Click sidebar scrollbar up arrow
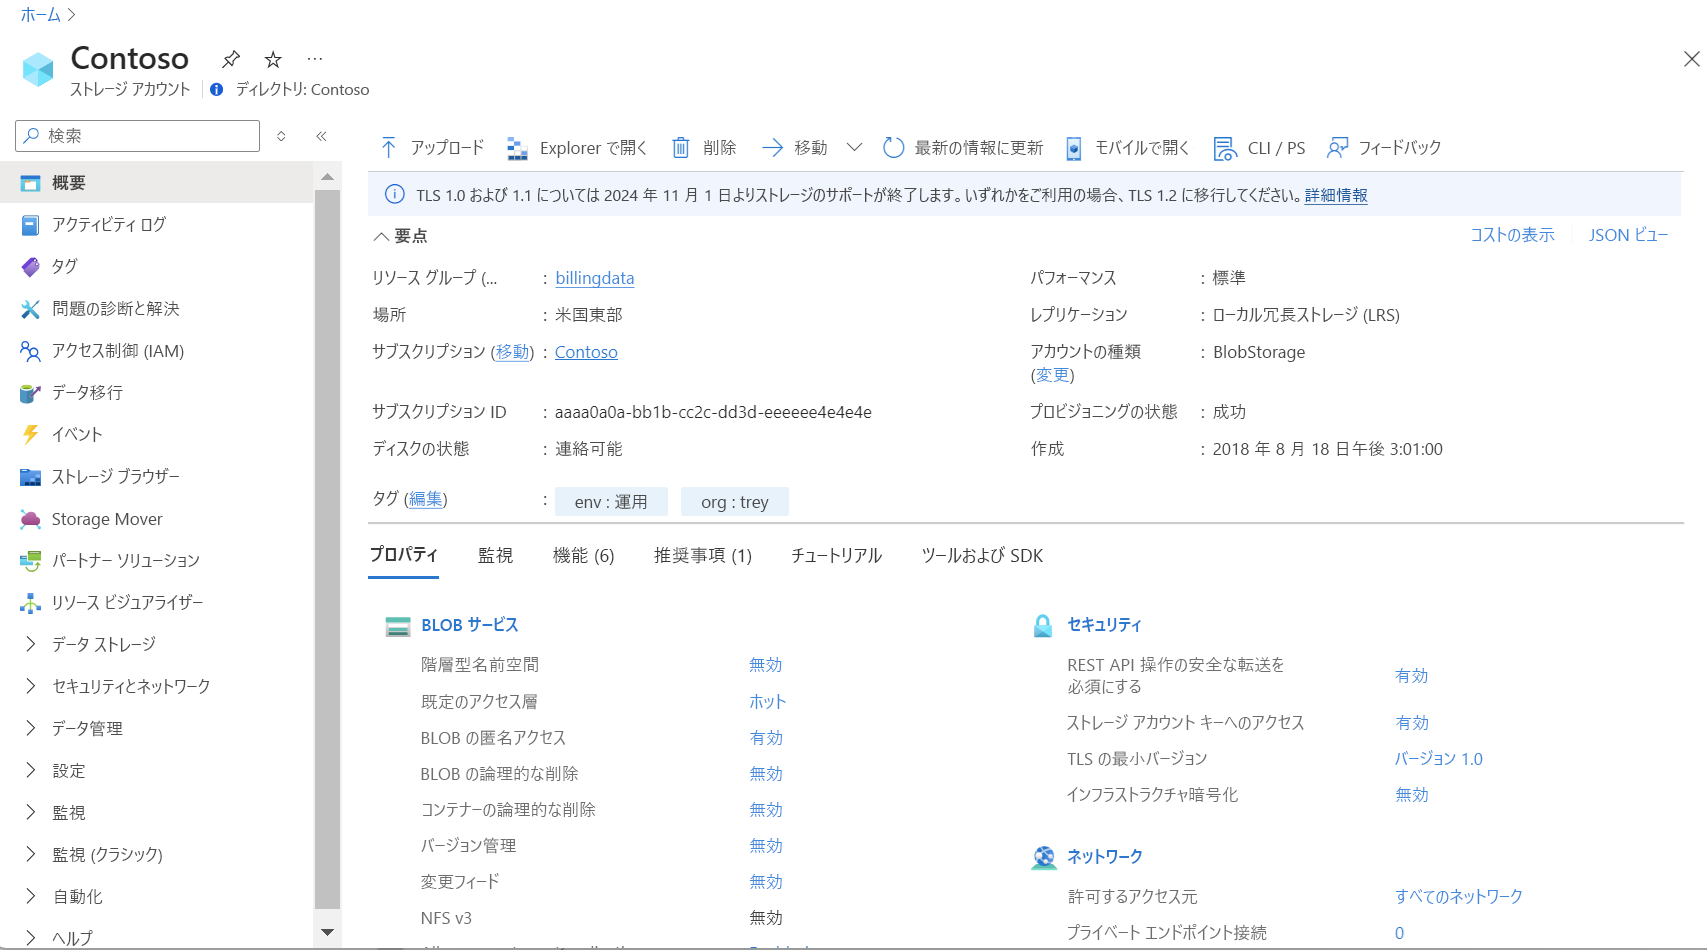This screenshot has height=950, width=1707. 327,177
